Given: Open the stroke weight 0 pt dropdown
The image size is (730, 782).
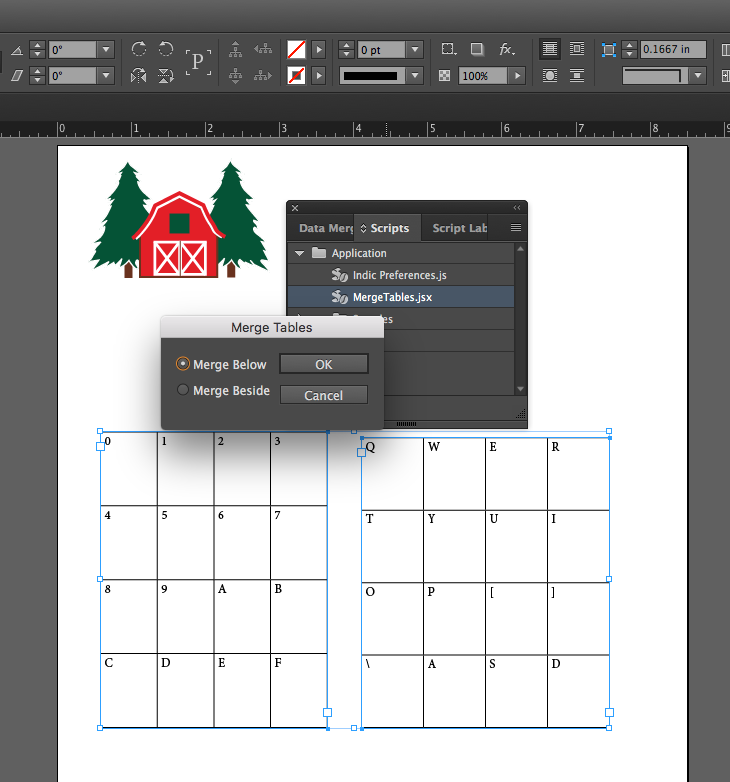Looking at the screenshot, I should (x=415, y=49).
